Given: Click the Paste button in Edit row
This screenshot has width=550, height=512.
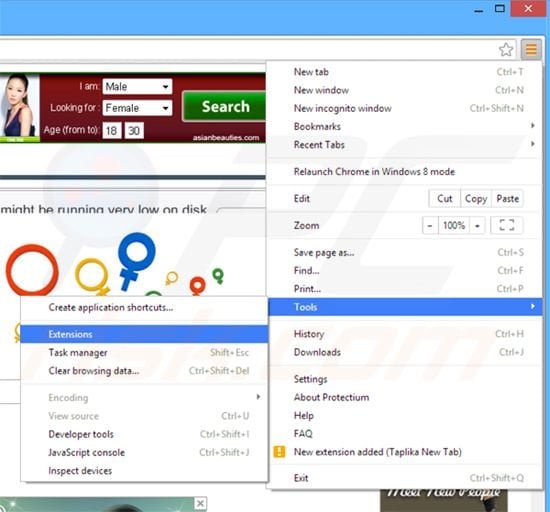Looking at the screenshot, I should pyautogui.click(x=508, y=198).
